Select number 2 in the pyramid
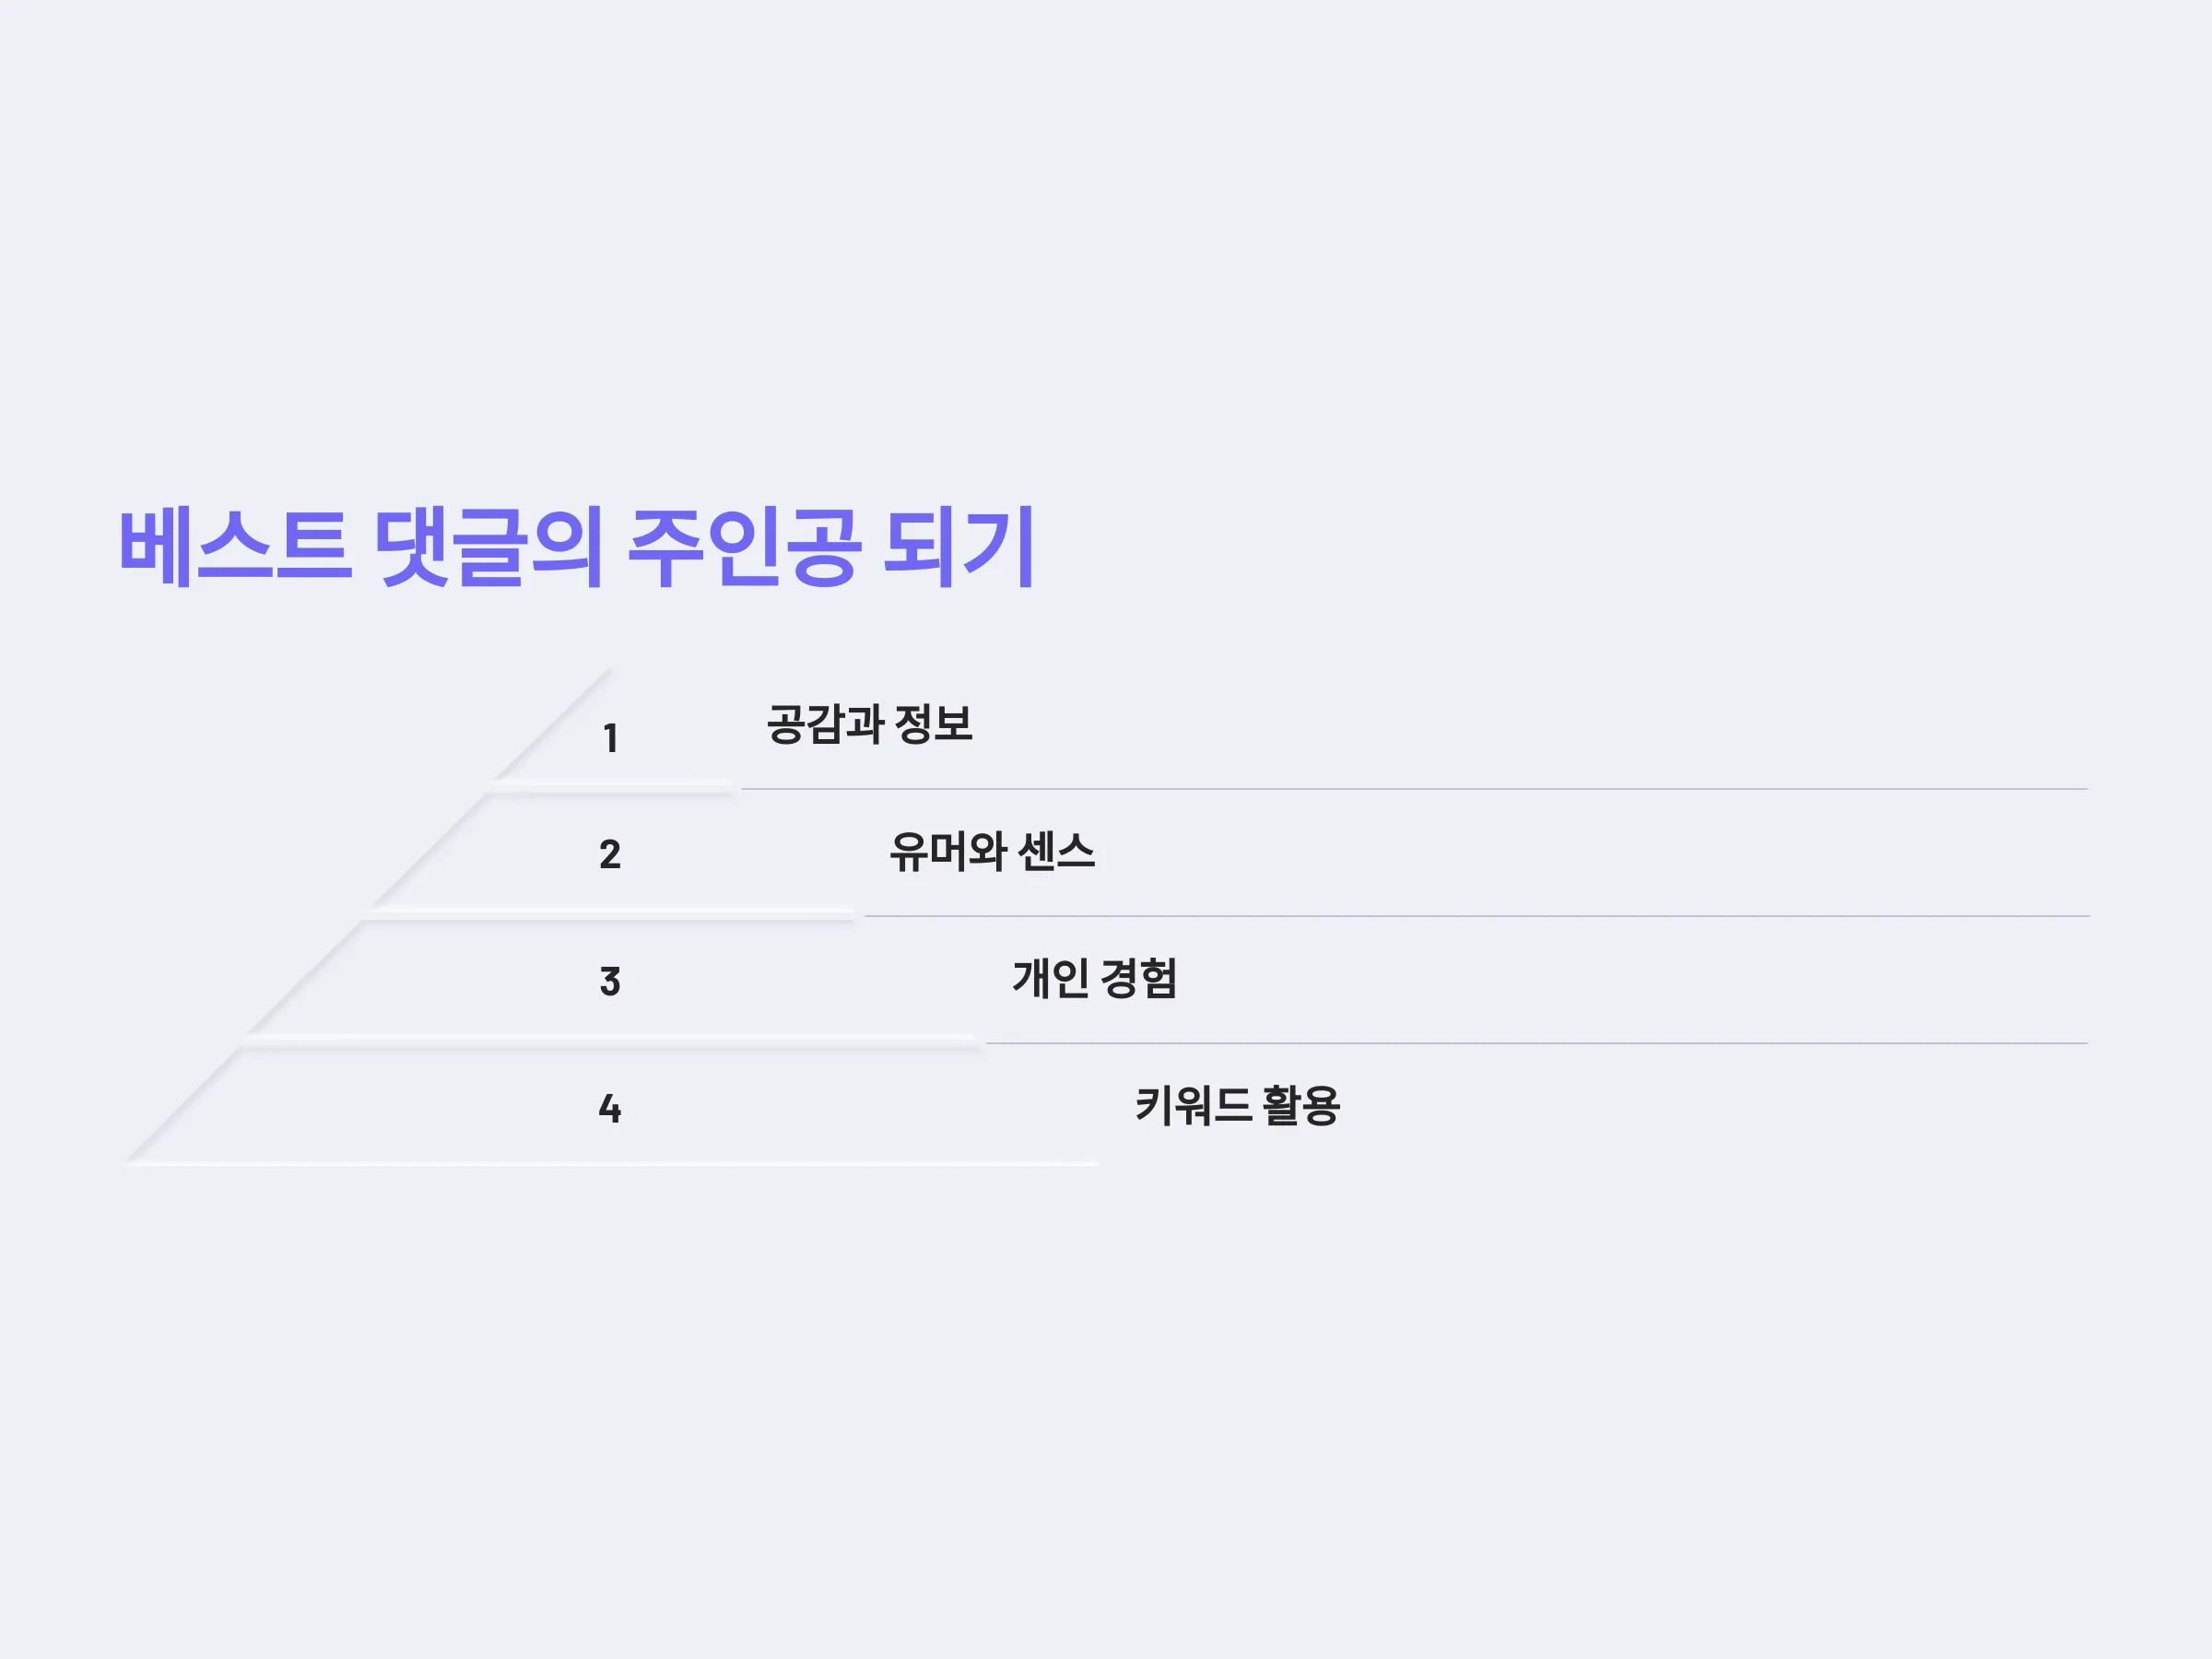This screenshot has width=2212, height=1659. 610,854
